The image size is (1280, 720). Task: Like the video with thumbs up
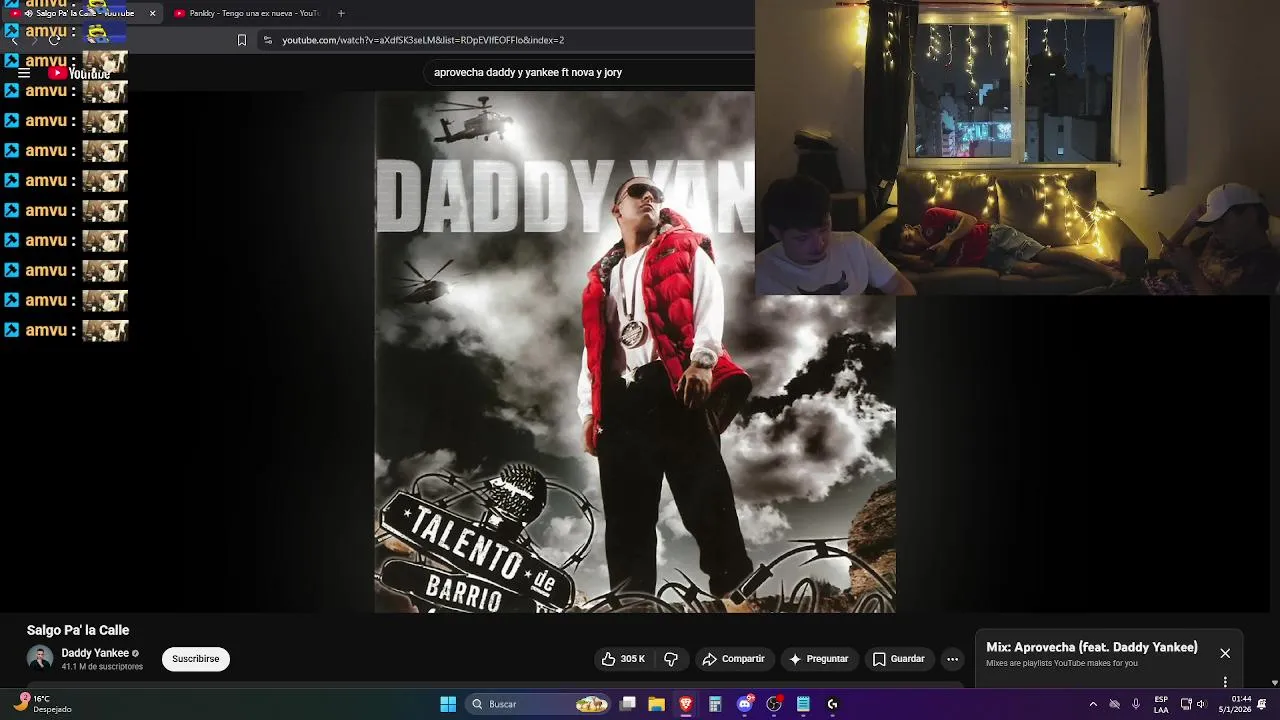(609, 659)
